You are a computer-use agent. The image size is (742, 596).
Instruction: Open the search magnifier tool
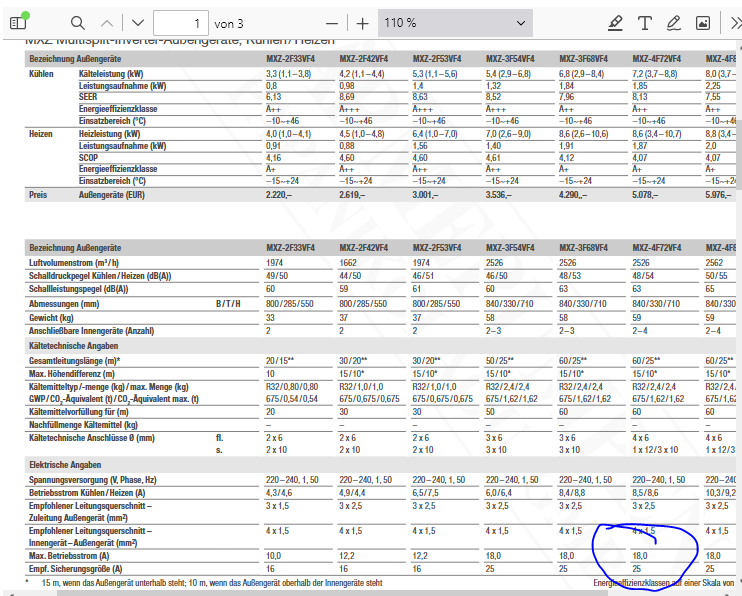pyautogui.click(x=78, y=23)
